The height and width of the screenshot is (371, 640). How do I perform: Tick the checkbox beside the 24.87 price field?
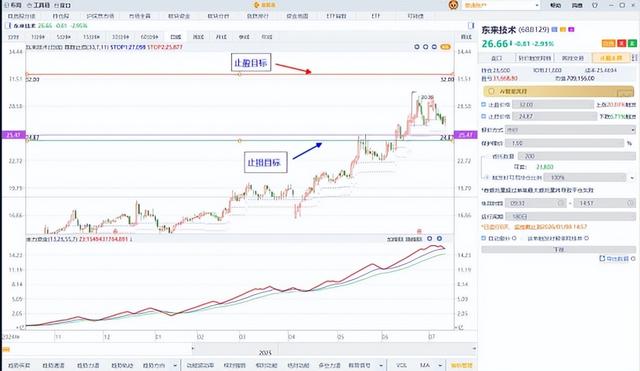point(484,116)
